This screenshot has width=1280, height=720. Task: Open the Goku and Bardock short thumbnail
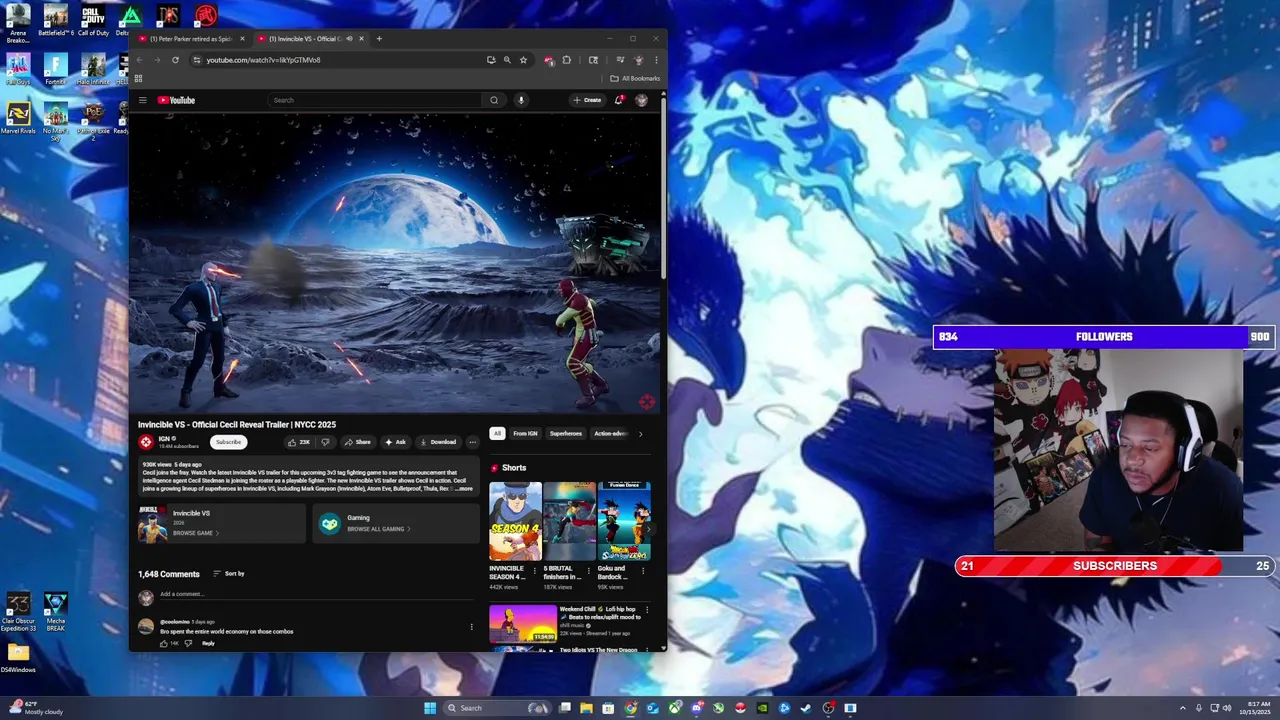coord(624,521)
